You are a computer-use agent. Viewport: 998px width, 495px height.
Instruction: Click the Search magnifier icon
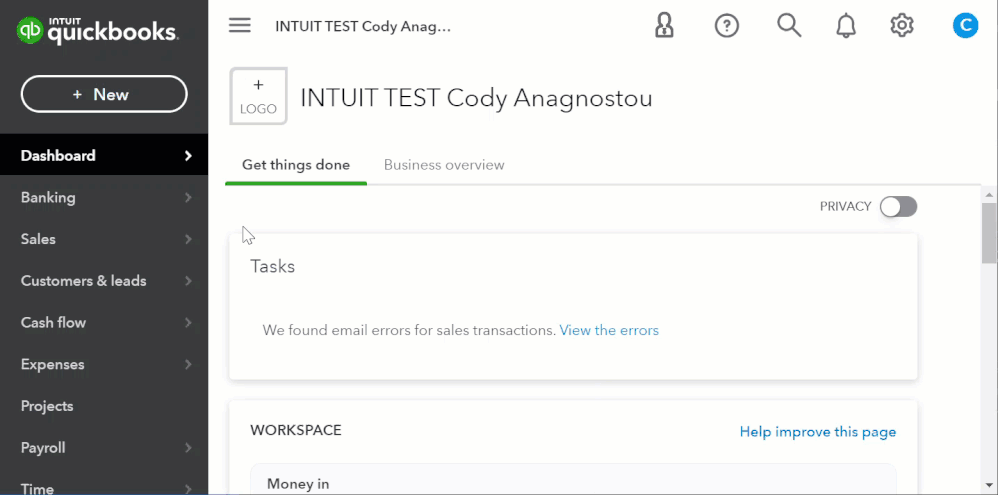789,26
